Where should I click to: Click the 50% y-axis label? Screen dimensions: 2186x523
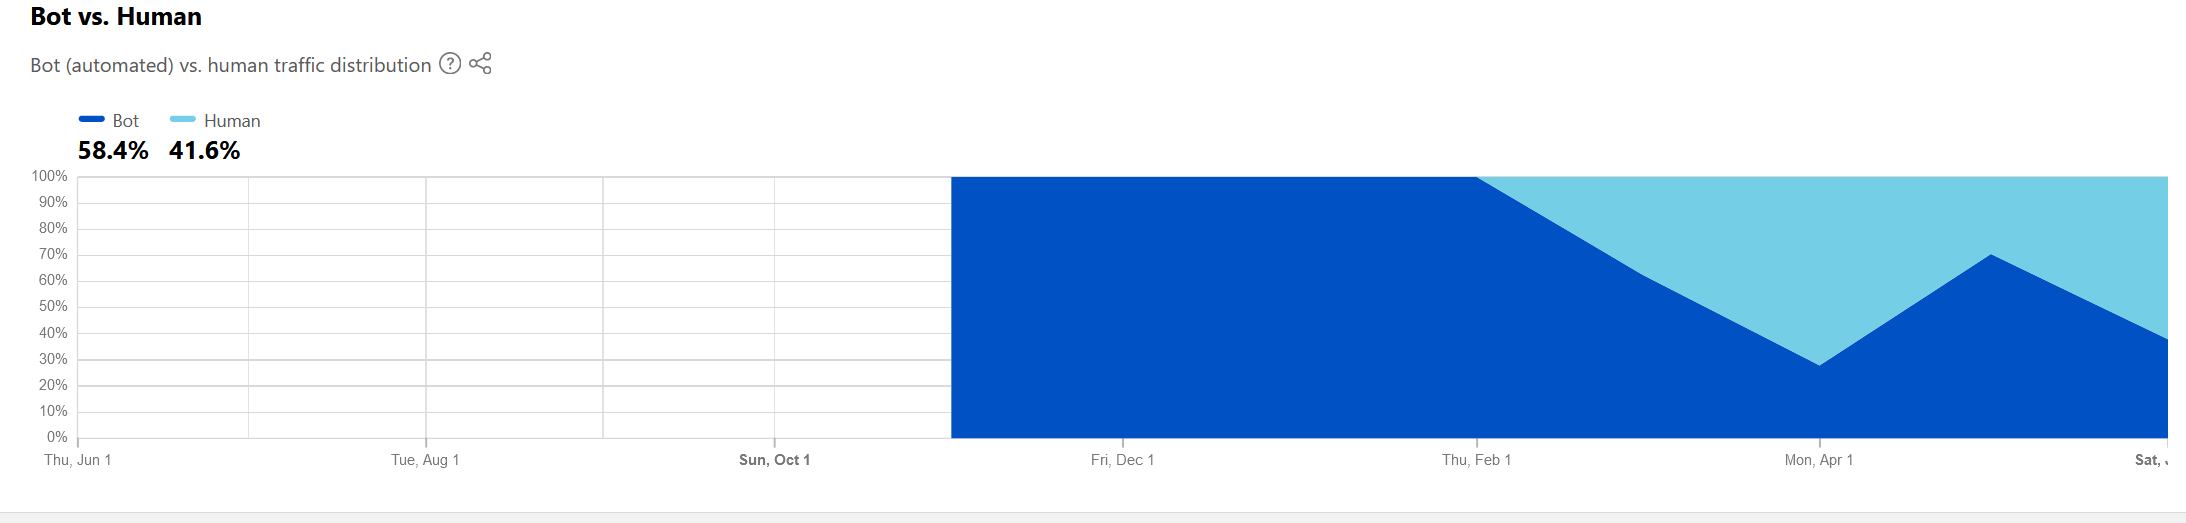53,306
